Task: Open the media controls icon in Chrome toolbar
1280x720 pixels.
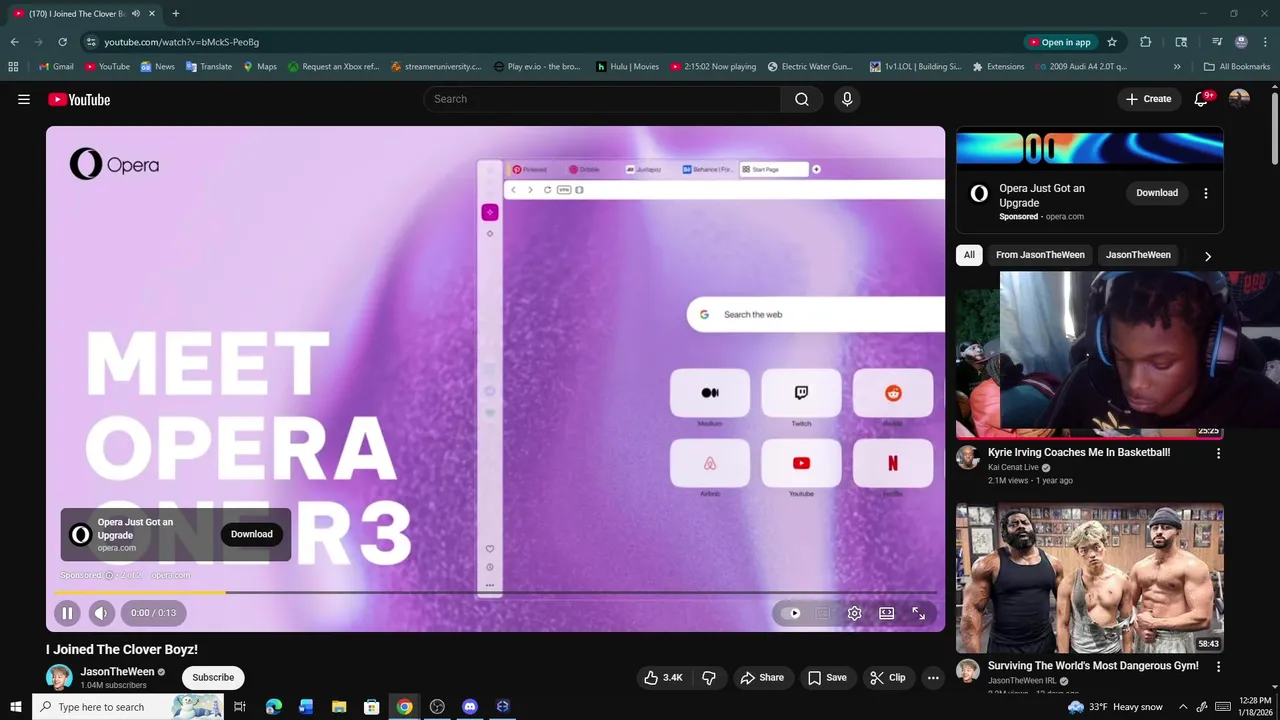Action: [1217, 42]
